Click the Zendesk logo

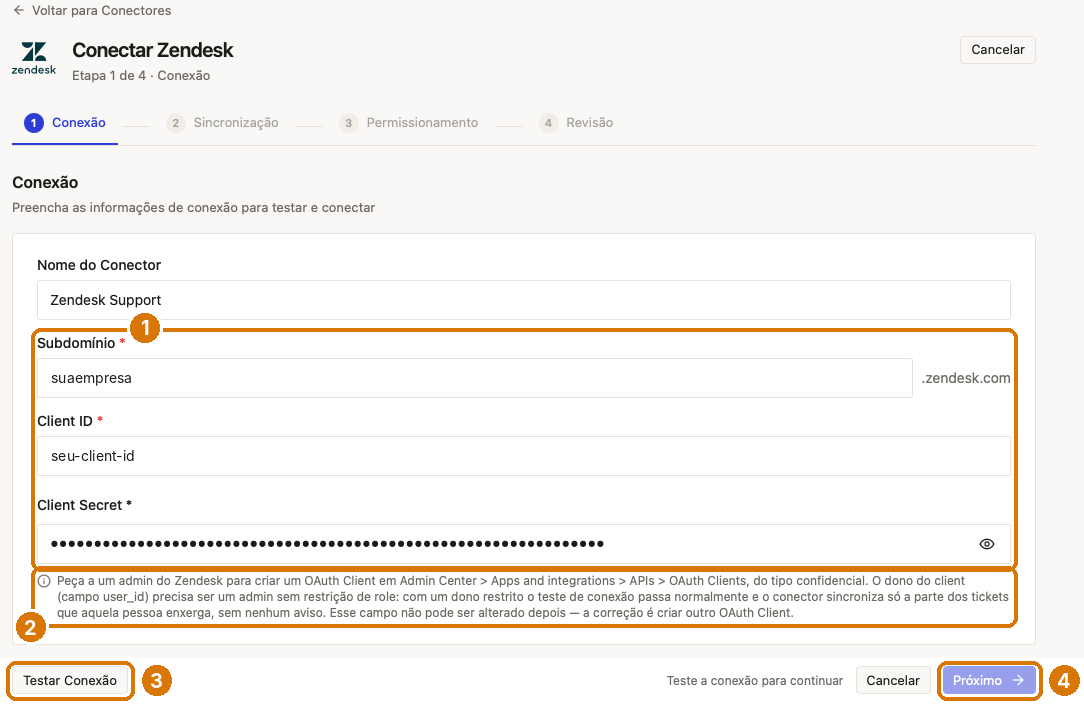coord(34,59)
